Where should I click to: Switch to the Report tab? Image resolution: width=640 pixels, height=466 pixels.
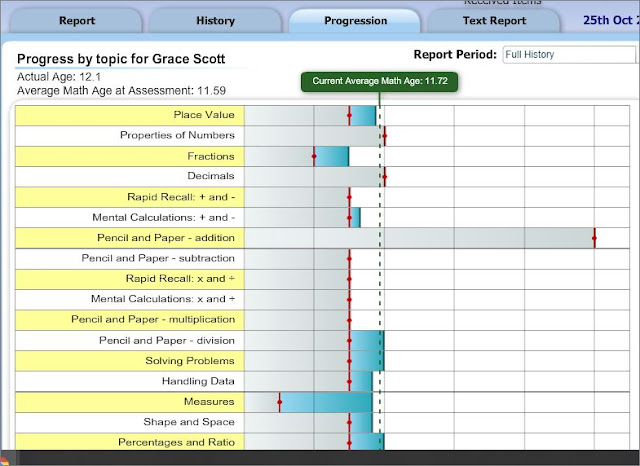76,21
